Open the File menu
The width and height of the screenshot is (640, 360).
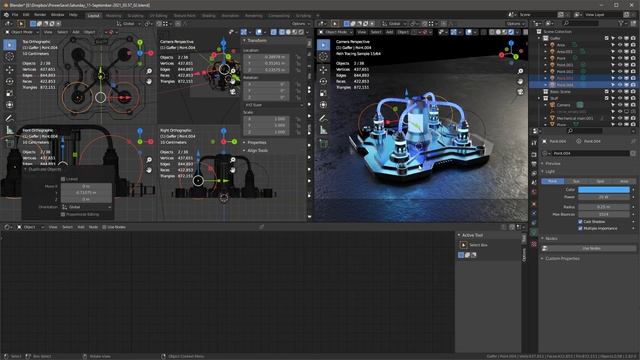15,15
